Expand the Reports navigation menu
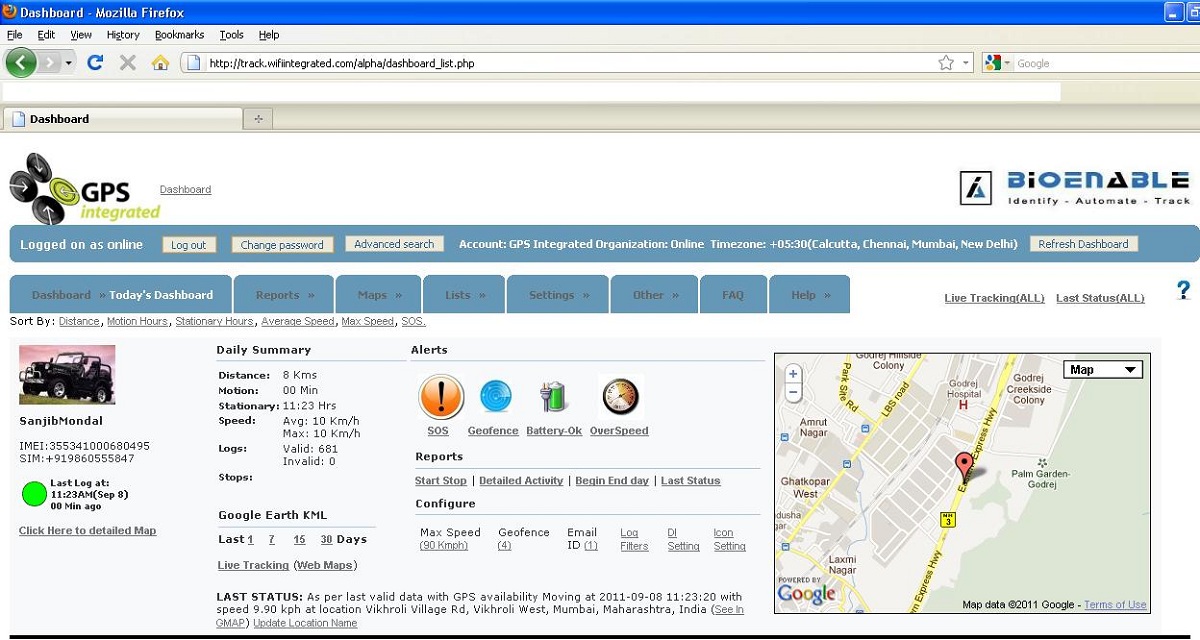Image resolution: width=1200 pixels, height=640 pixels. (x=284, y=294)
